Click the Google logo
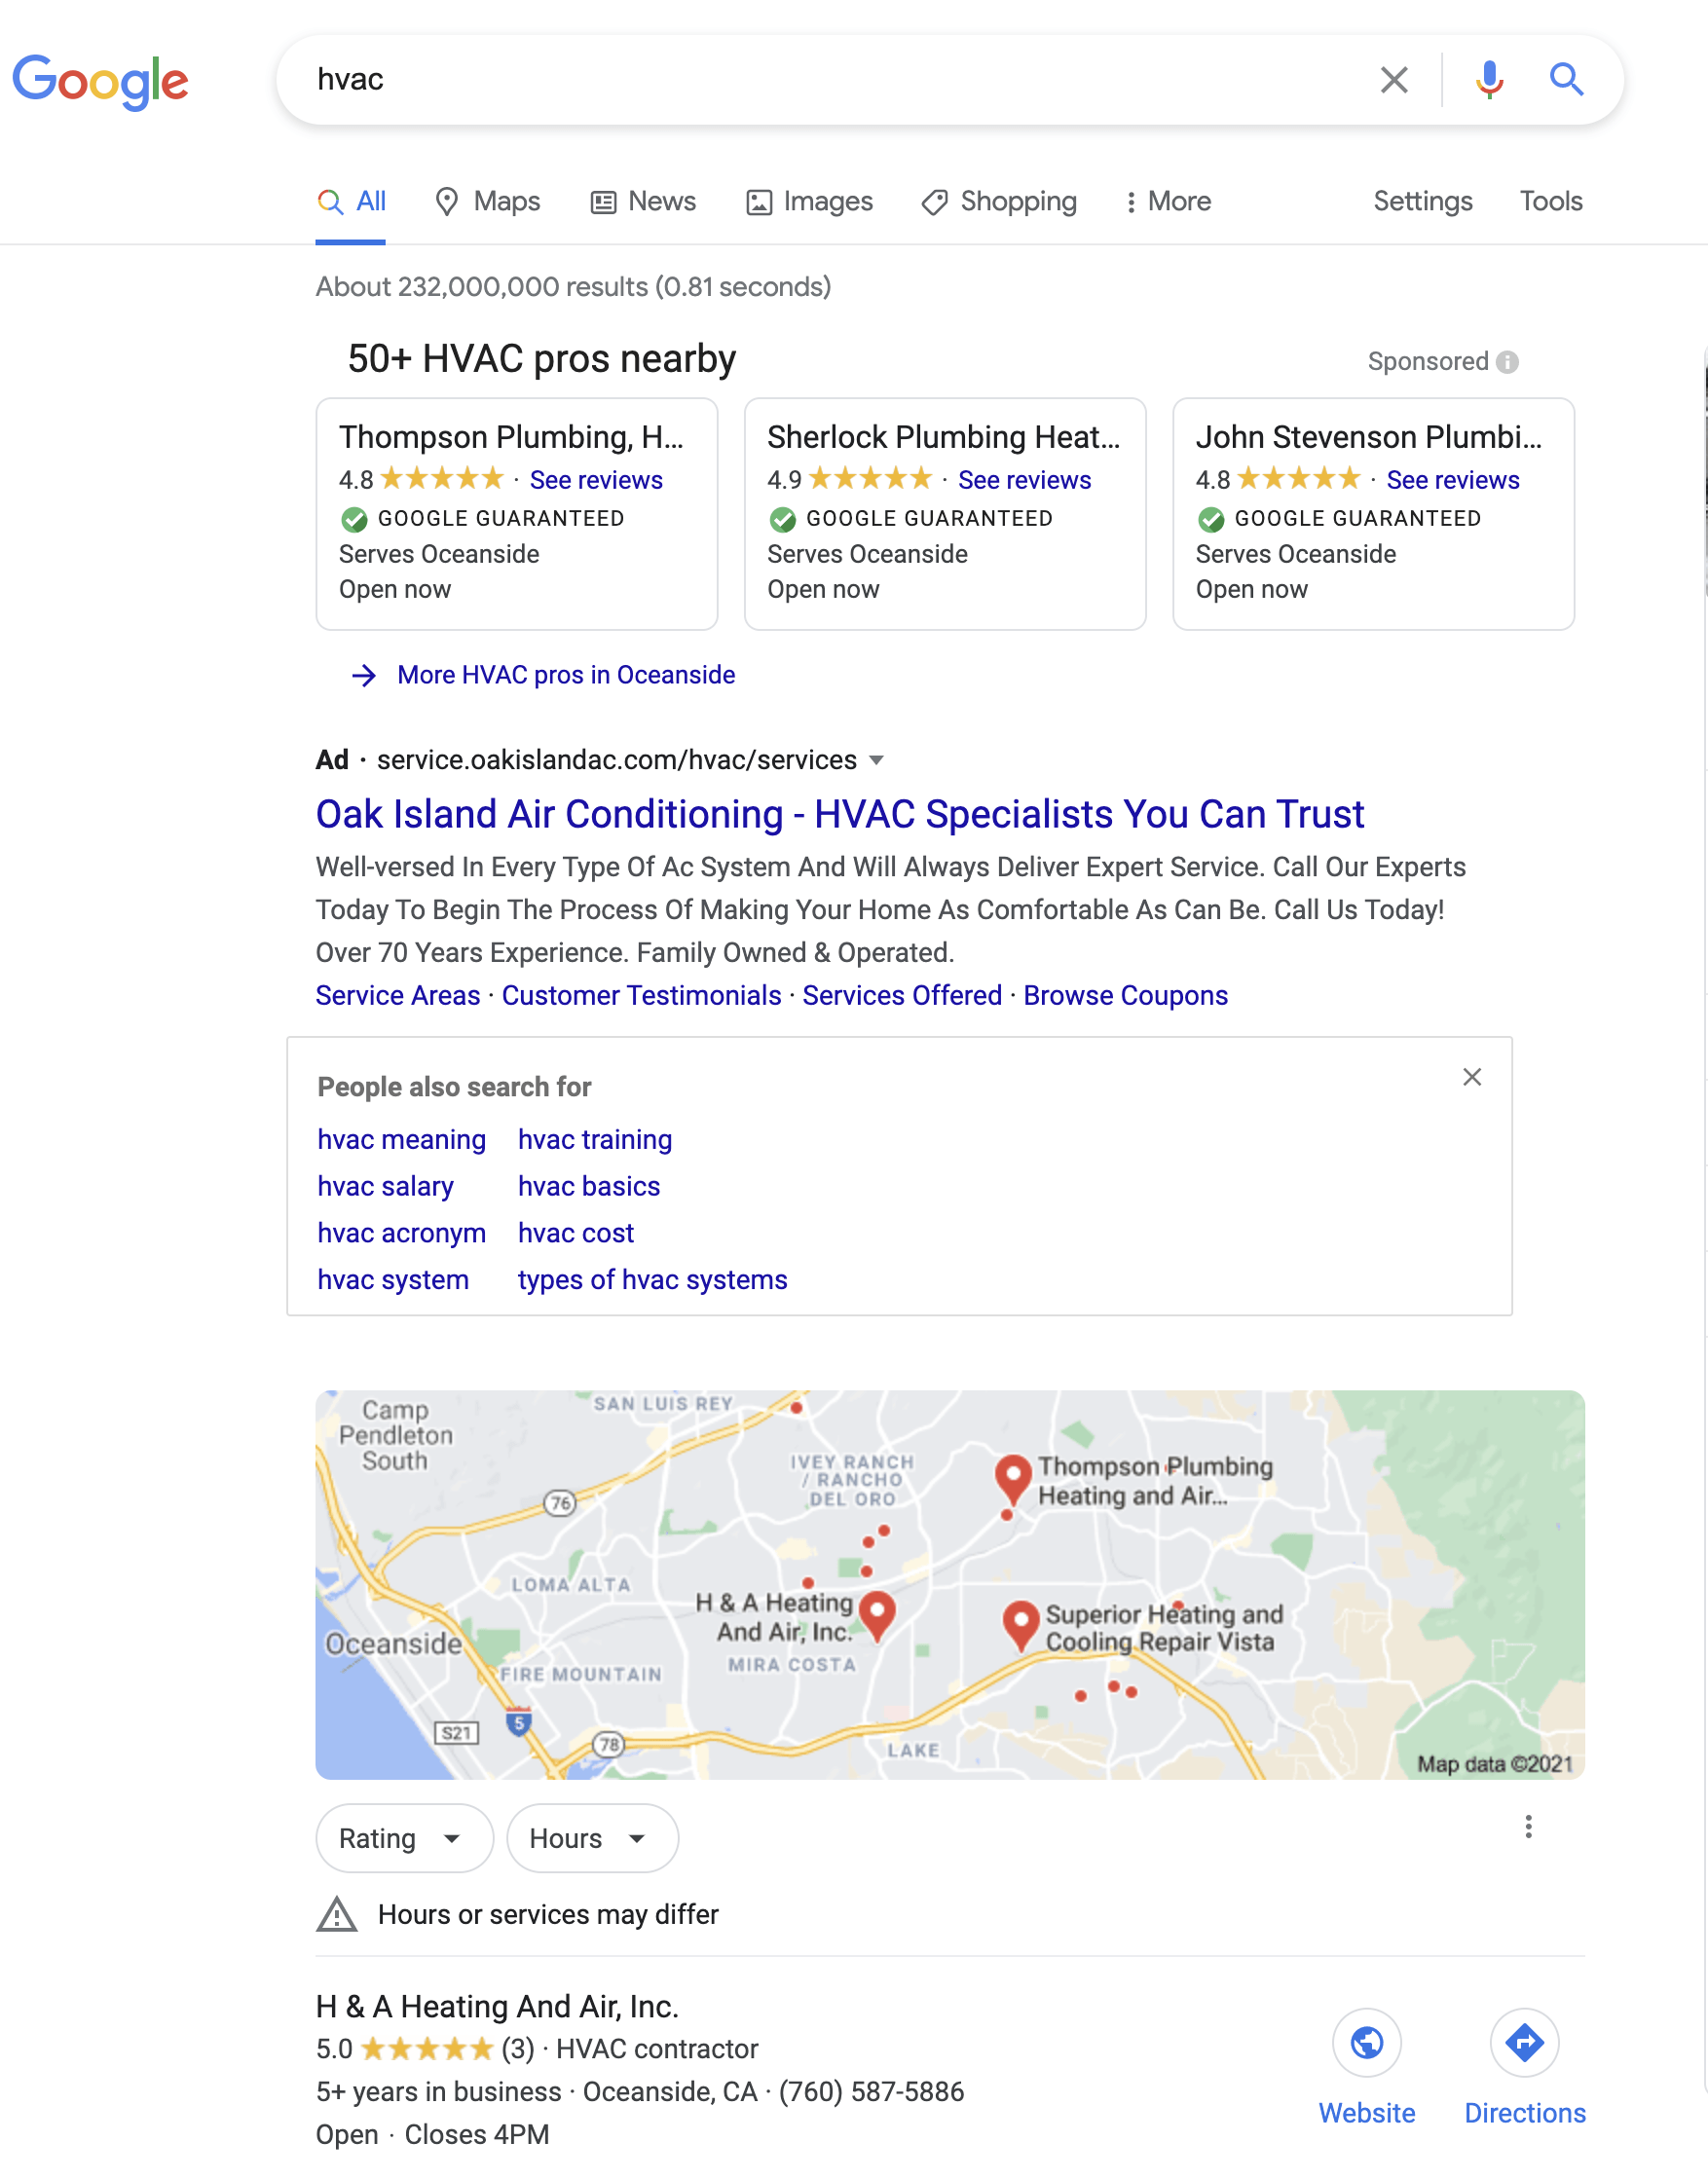1708x2179 pixels. click(100, 81)
